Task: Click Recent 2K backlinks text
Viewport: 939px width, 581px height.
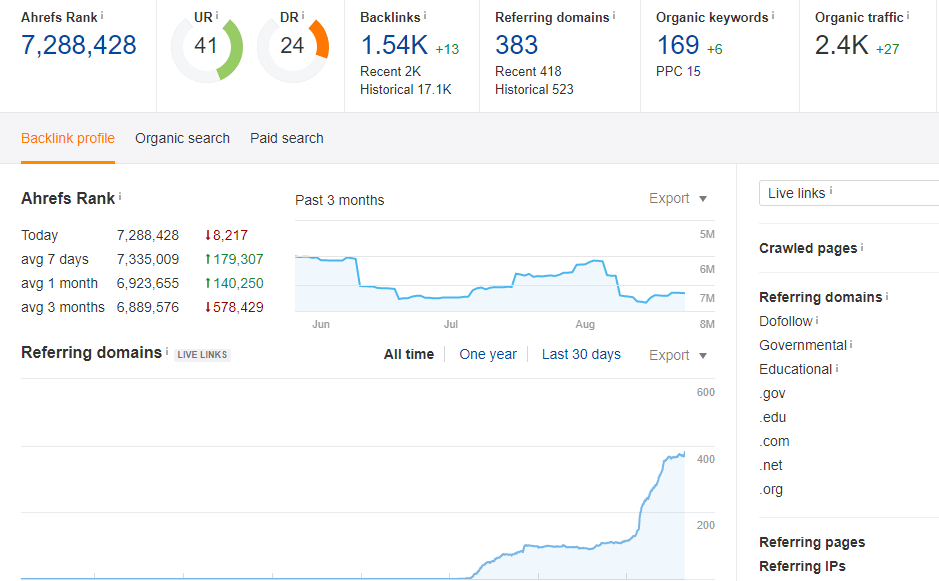Action: [390, 71]
